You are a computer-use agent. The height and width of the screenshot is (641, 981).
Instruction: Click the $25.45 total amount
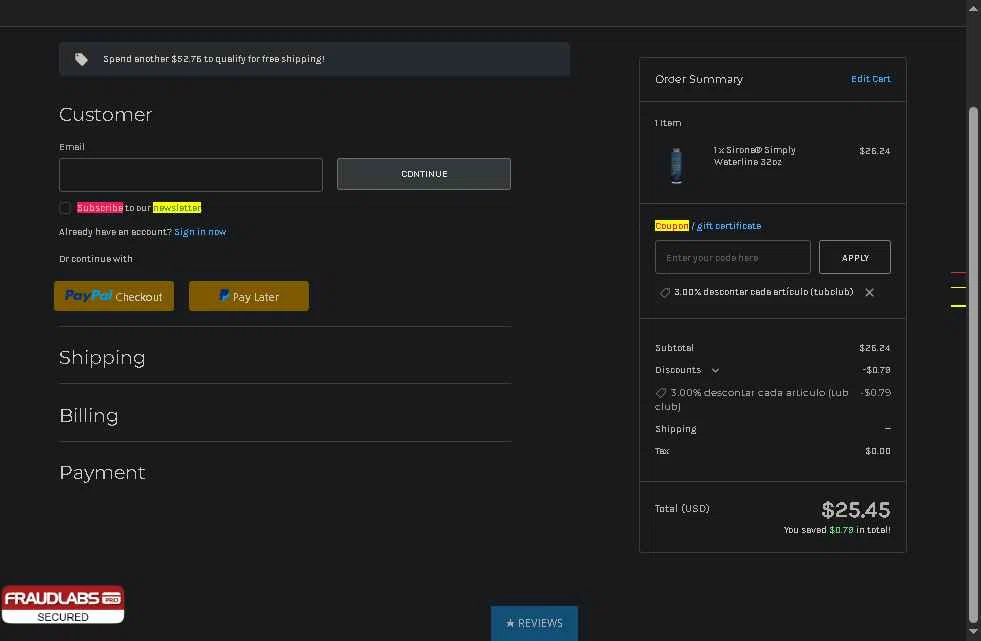tap(855, 510)
